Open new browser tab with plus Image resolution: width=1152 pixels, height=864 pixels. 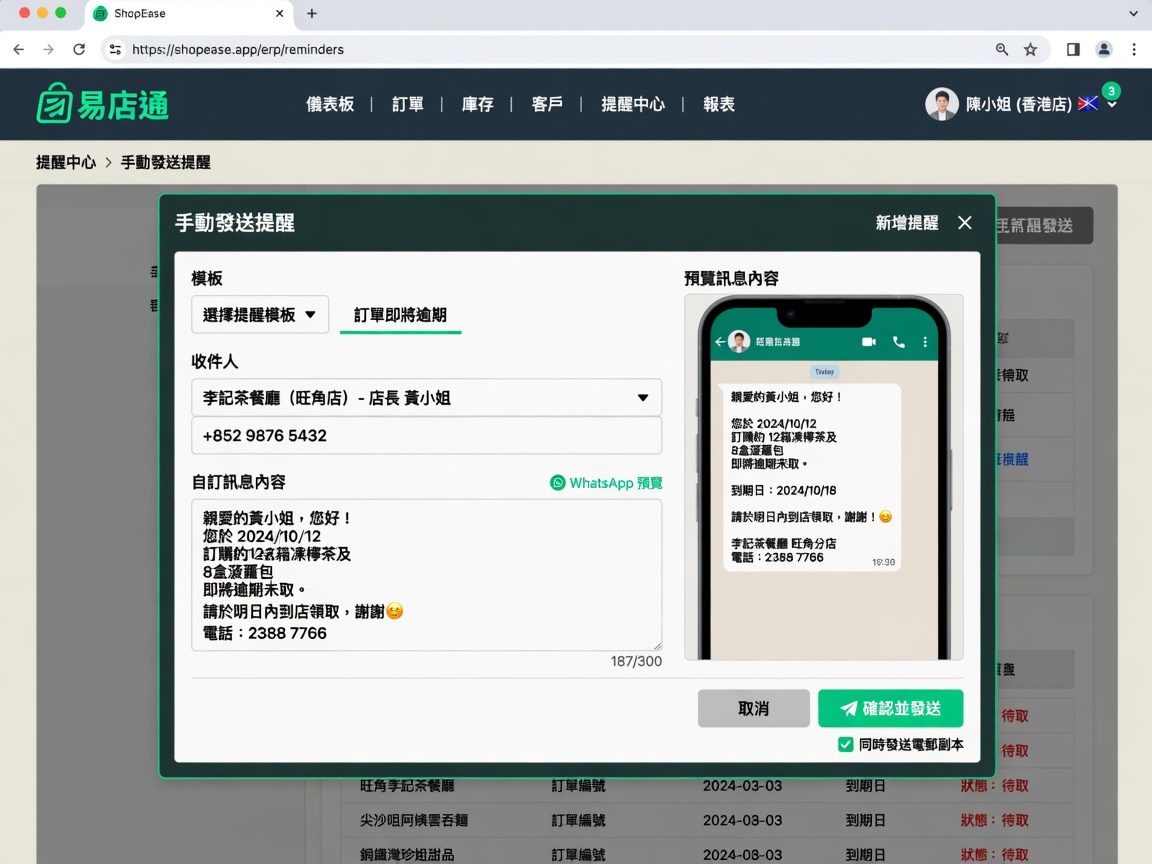click(x=312, y=13)
